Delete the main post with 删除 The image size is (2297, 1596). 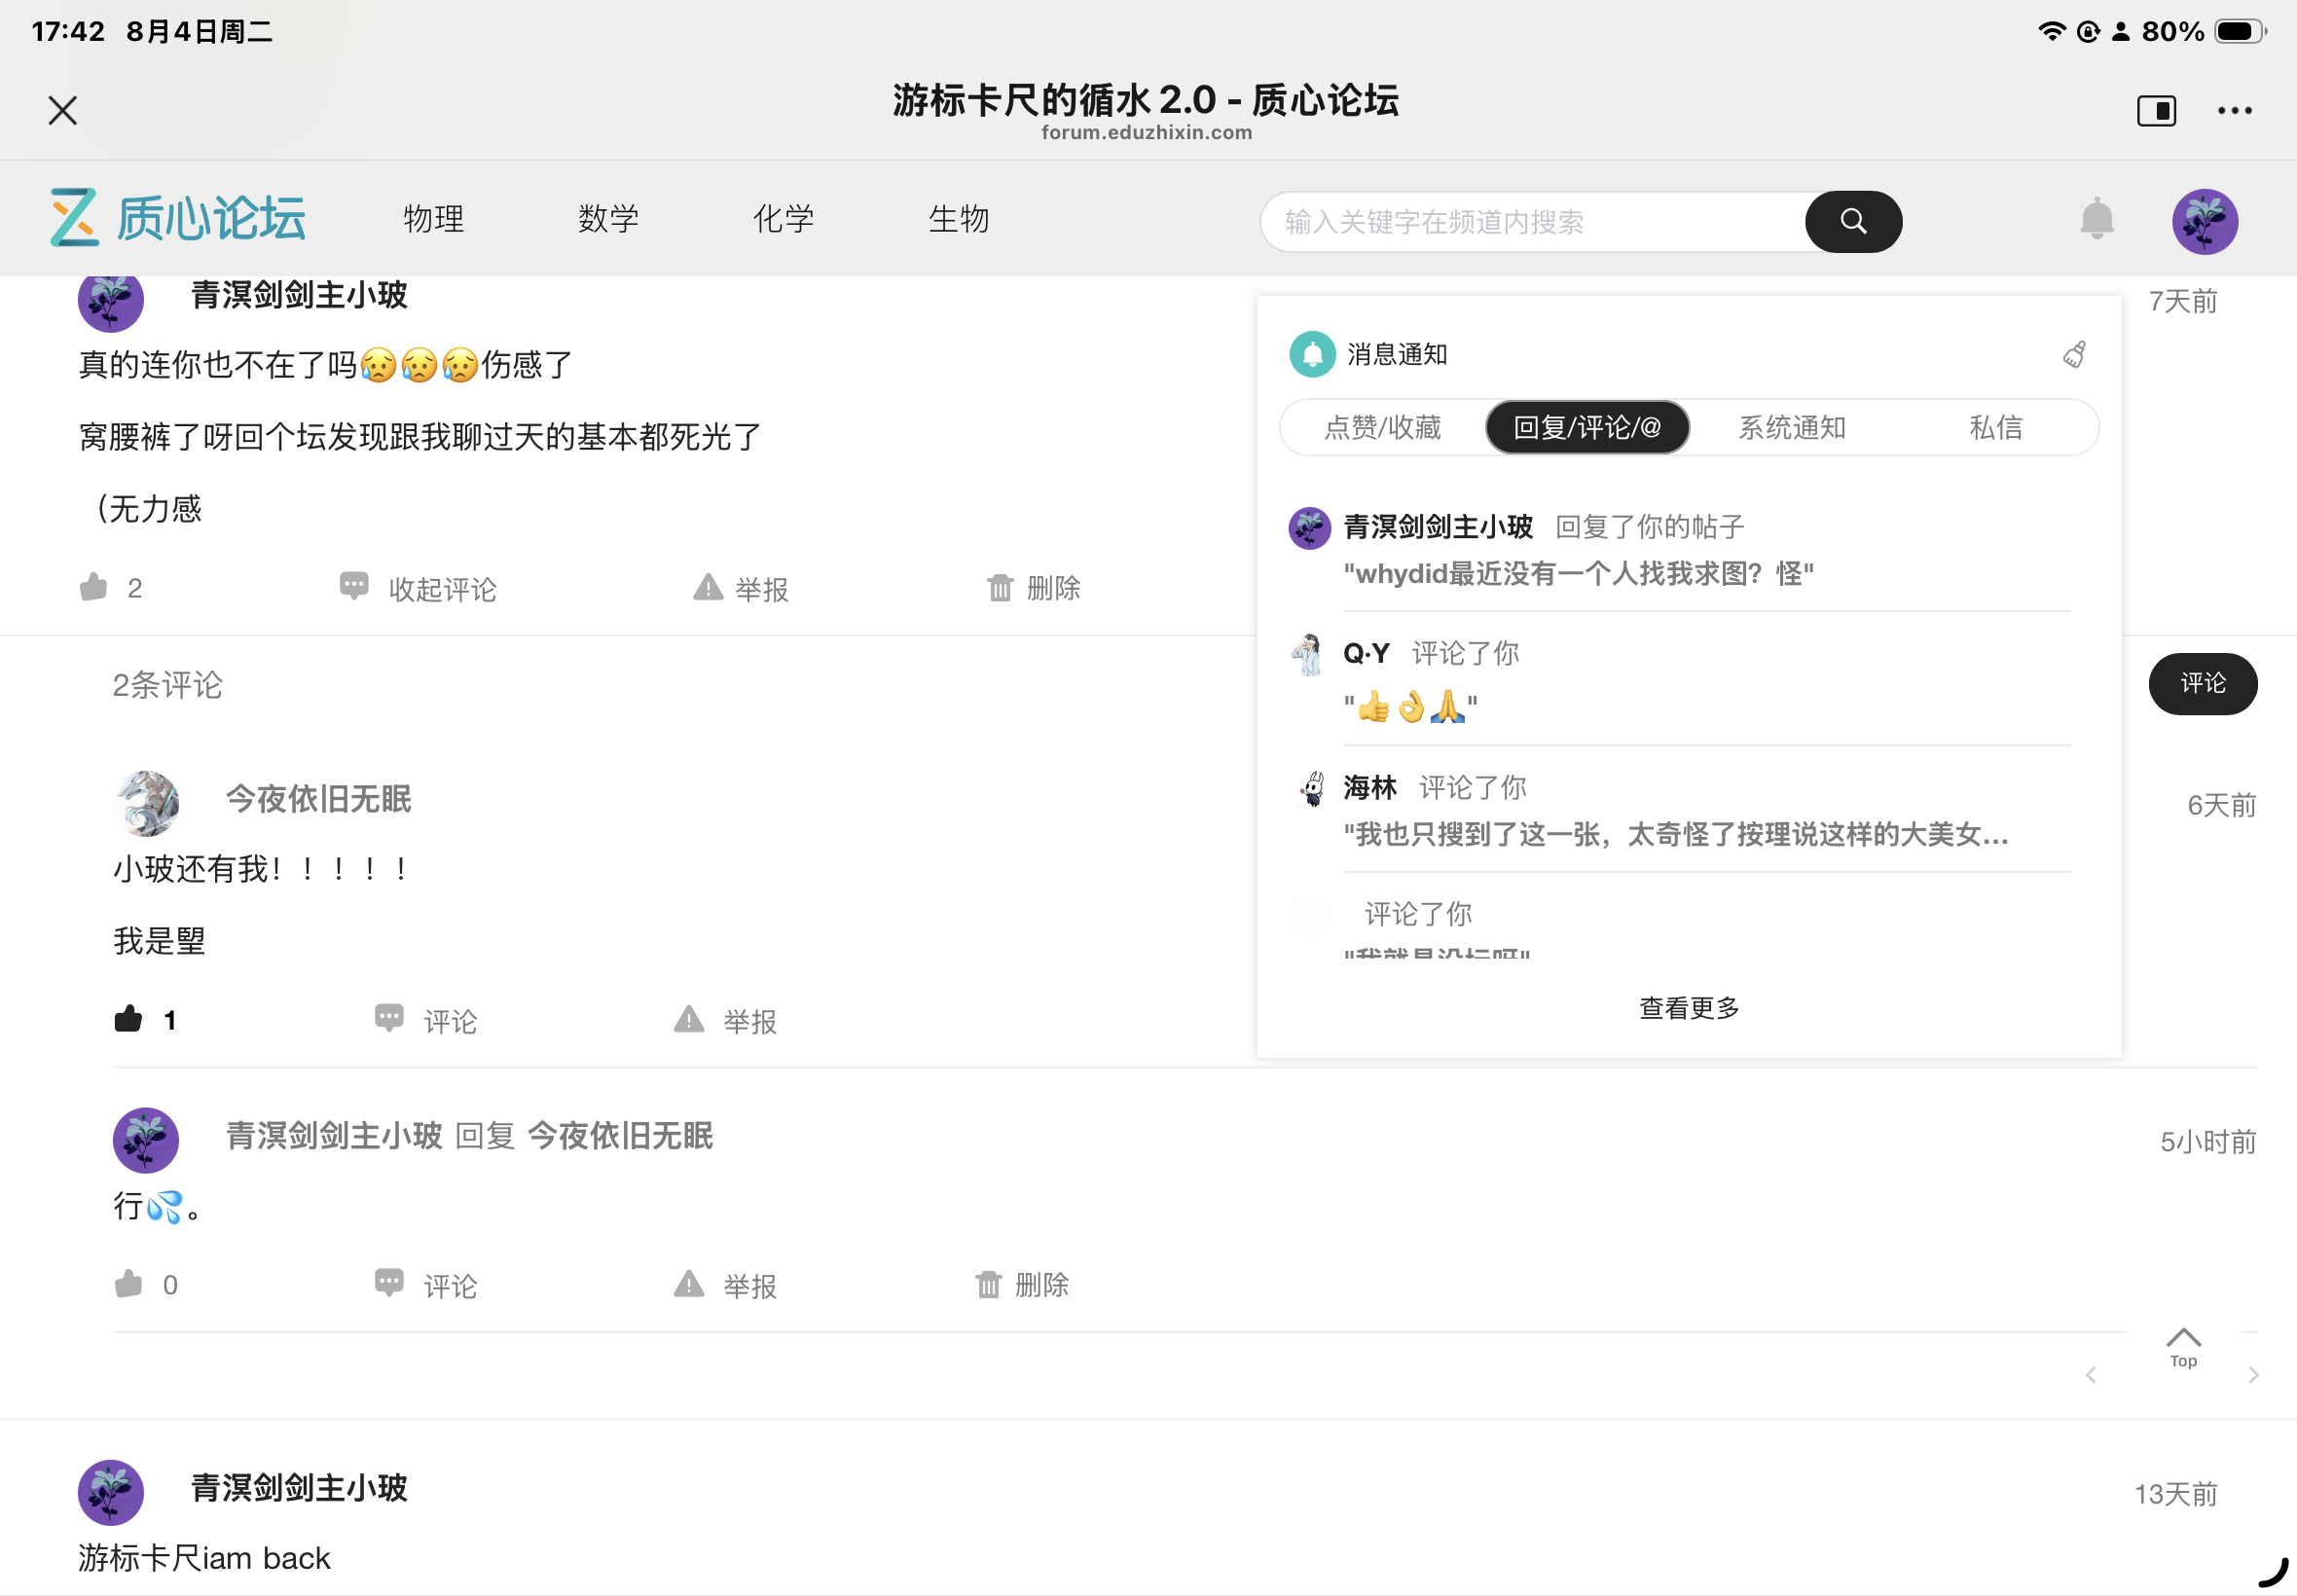1034,588
